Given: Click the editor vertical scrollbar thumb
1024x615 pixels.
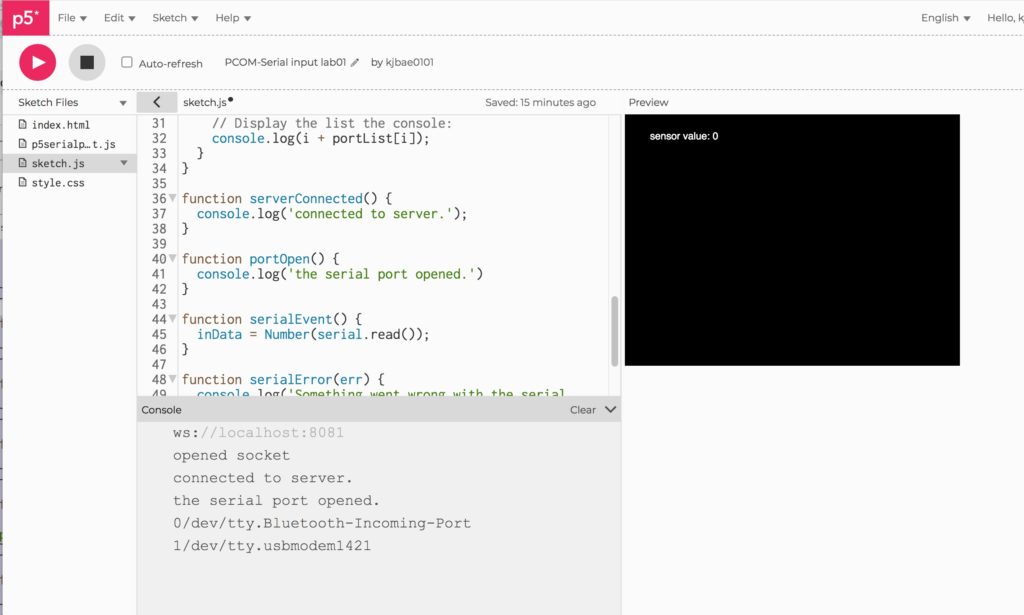Looking at the screenshot, I should coord(615,331).
